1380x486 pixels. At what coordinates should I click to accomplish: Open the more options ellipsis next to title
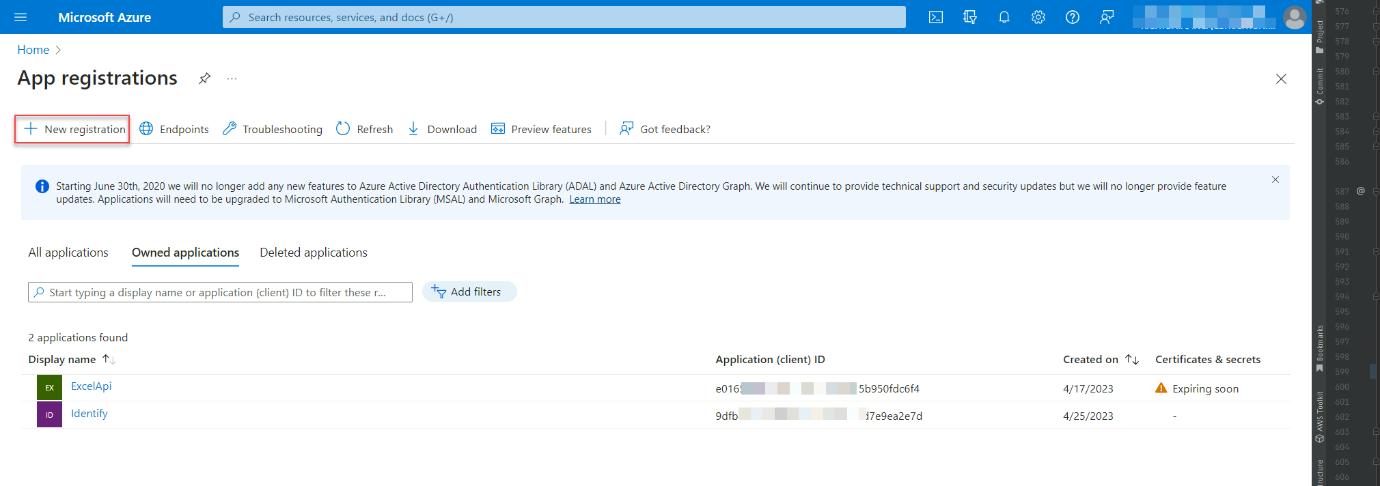pos(232,78)
